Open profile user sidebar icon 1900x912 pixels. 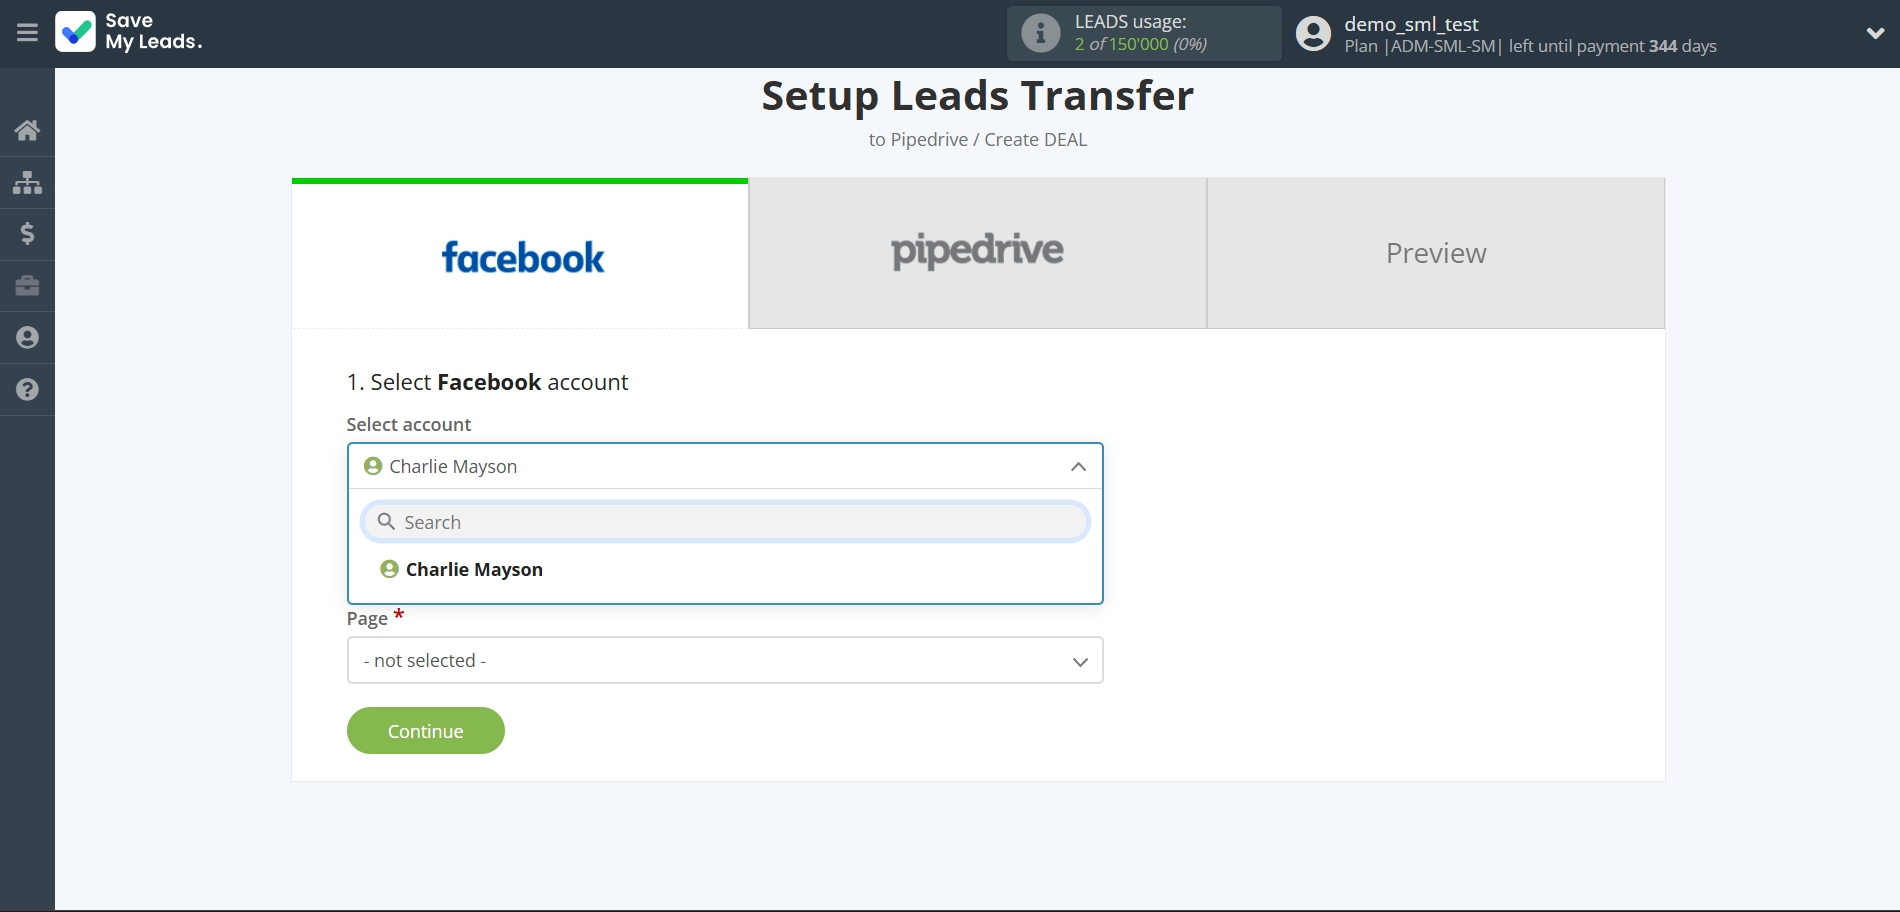coord(27,338)
